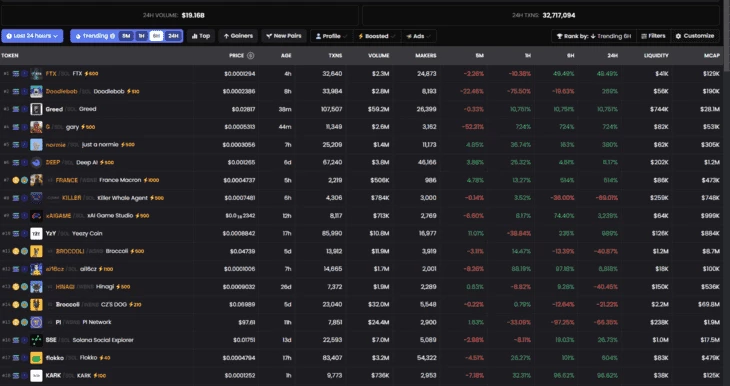This screenshot has width=730, height=386.
Task: Click the PI Network token logo
Action: click(36, 322)
